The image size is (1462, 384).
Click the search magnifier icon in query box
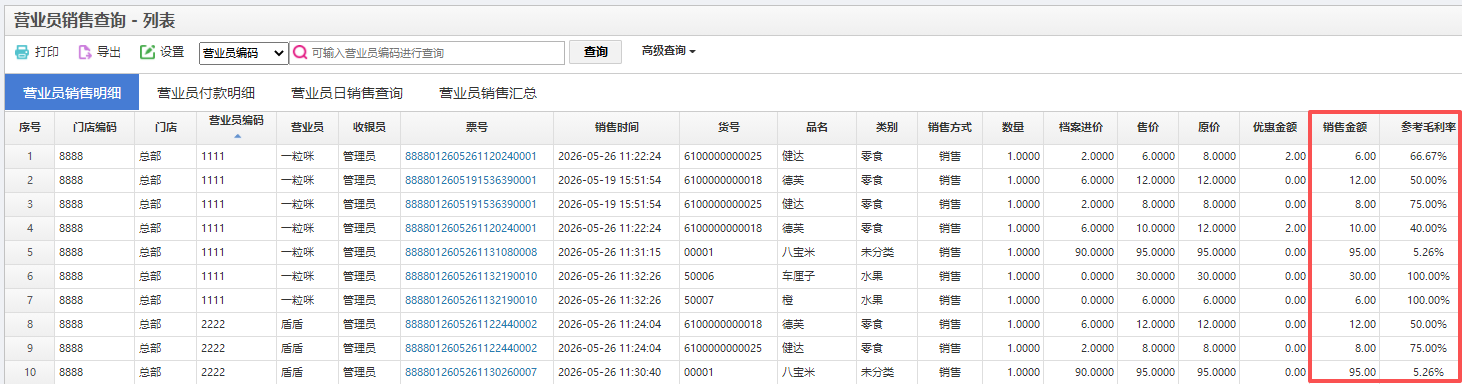[x=299, y=53]
